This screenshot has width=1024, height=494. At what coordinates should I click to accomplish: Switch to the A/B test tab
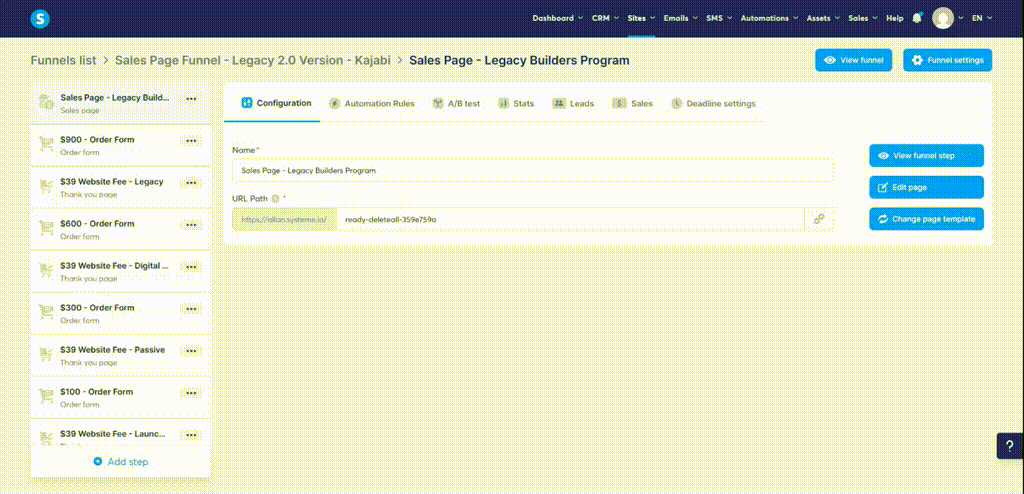(456, 103)
